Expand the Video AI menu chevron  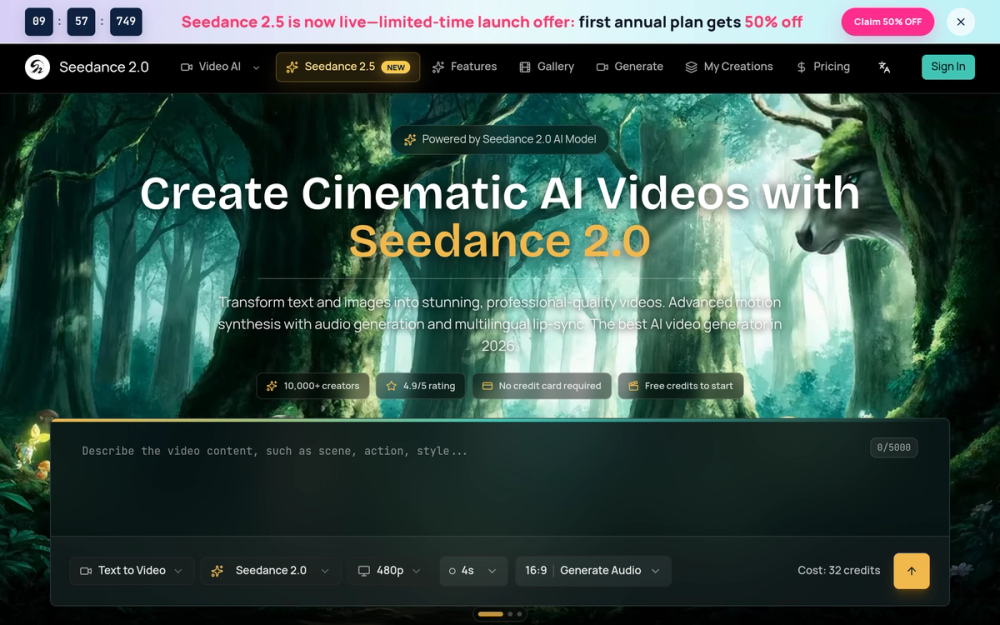256,68
